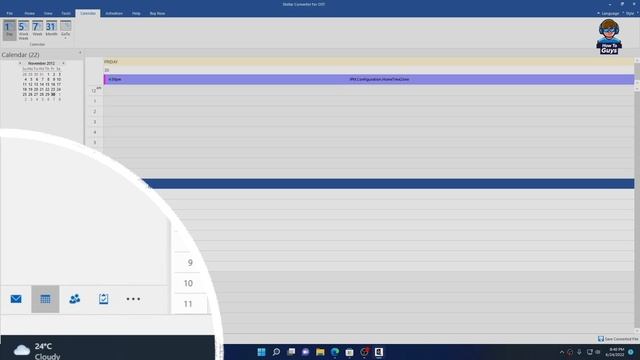The height and width of the screenshot is (360, 640).
Task: Switch to Day view in ribbon
Action: click(x=9, y=30)
